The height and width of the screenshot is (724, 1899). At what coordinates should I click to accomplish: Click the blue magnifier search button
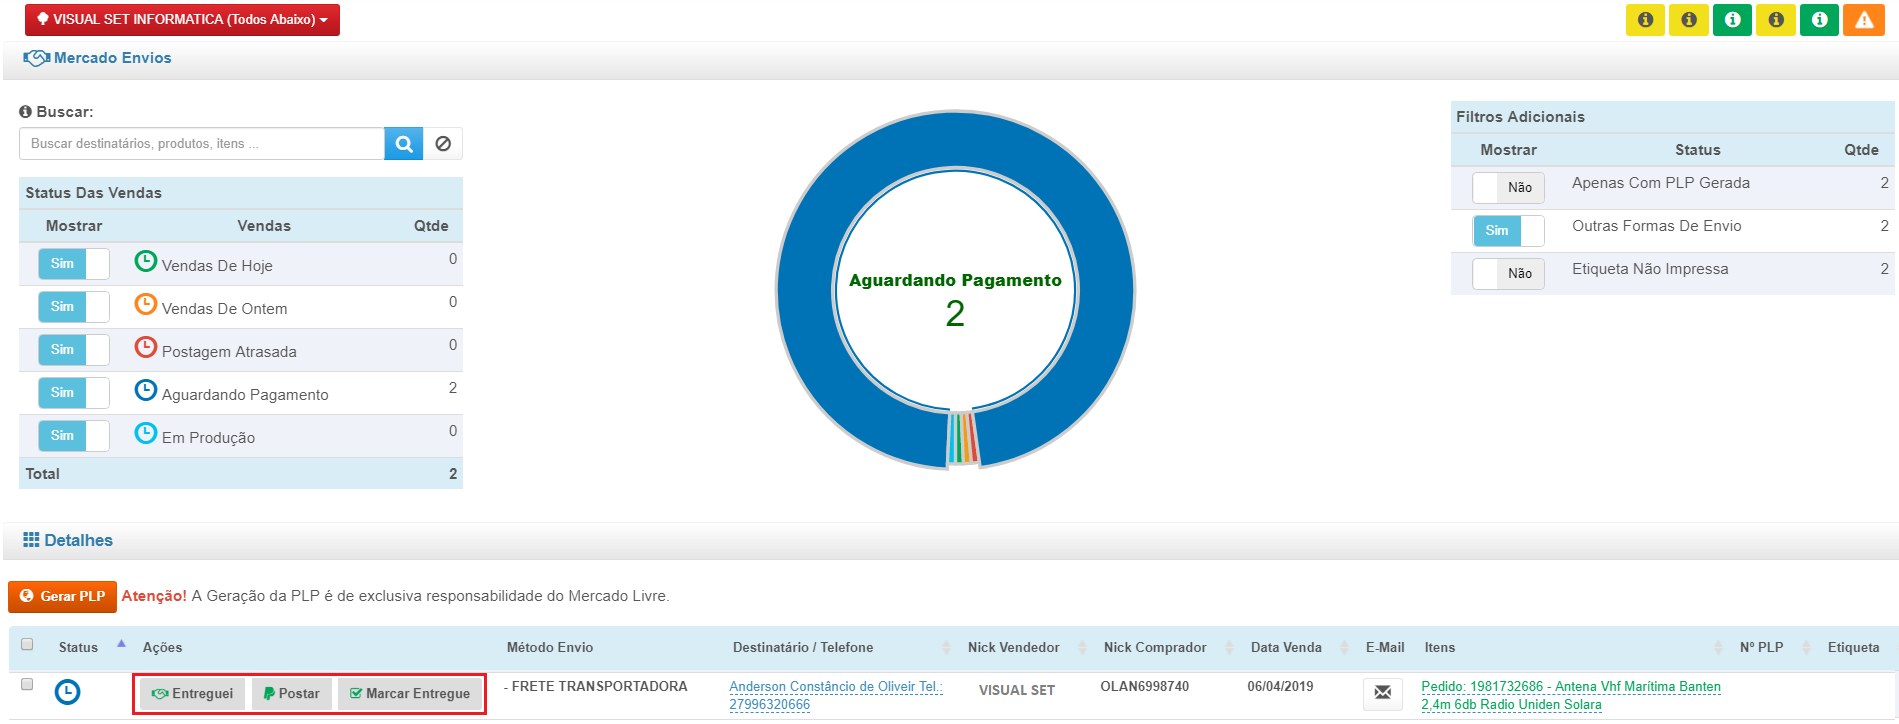(403, 144)
